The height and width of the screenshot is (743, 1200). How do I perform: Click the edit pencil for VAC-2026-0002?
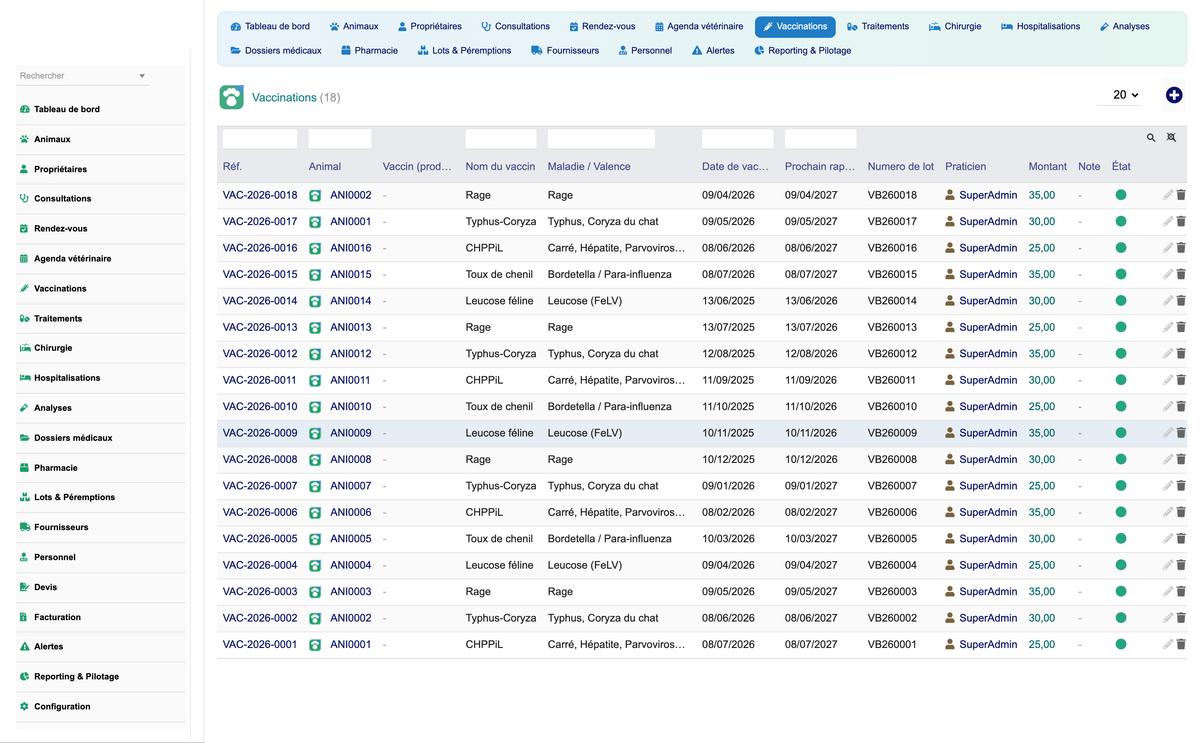click(x=1168, y=618)
